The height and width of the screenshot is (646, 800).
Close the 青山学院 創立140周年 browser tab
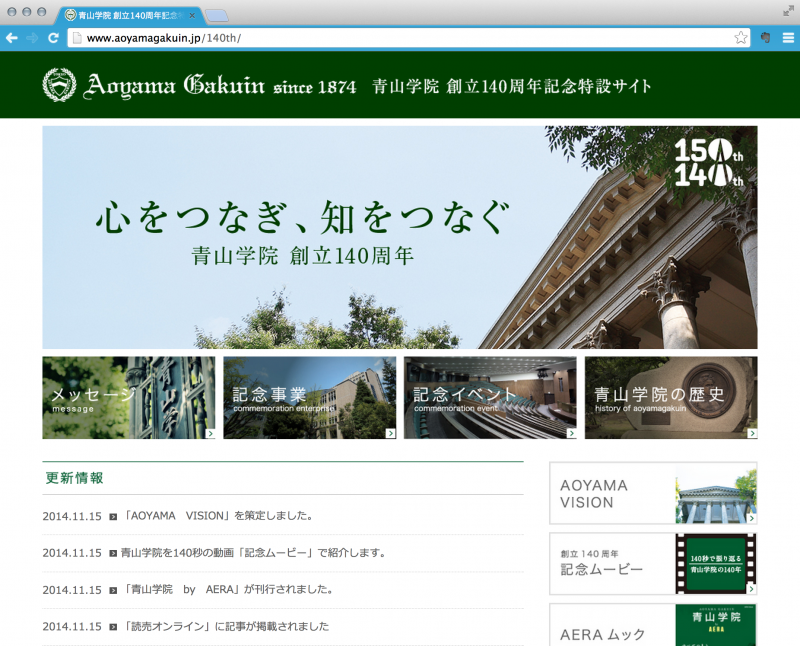[x=192, y=15]
